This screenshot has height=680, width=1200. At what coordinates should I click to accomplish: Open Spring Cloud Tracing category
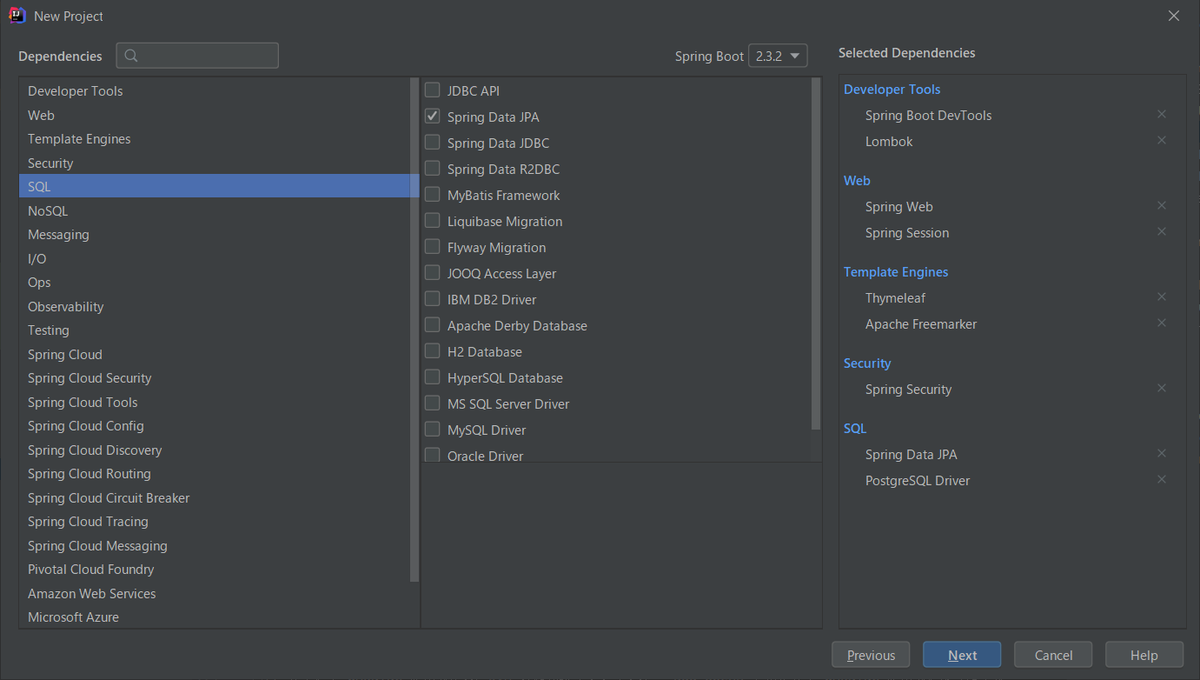click(214, 521)
